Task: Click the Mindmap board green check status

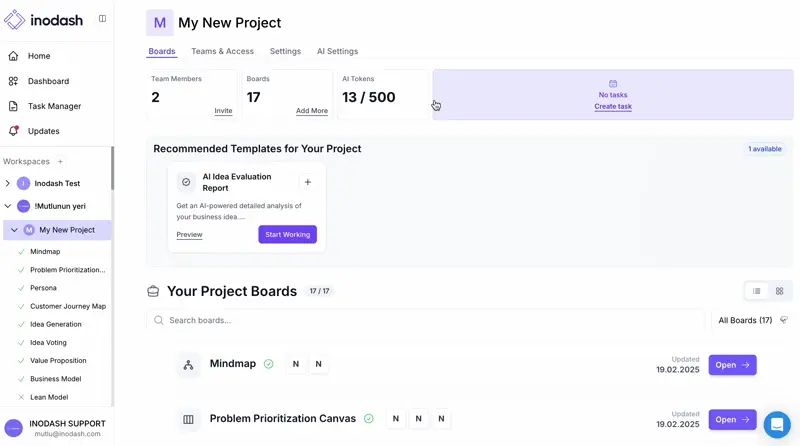Action: pyautogui.click(x=269, y=364)
